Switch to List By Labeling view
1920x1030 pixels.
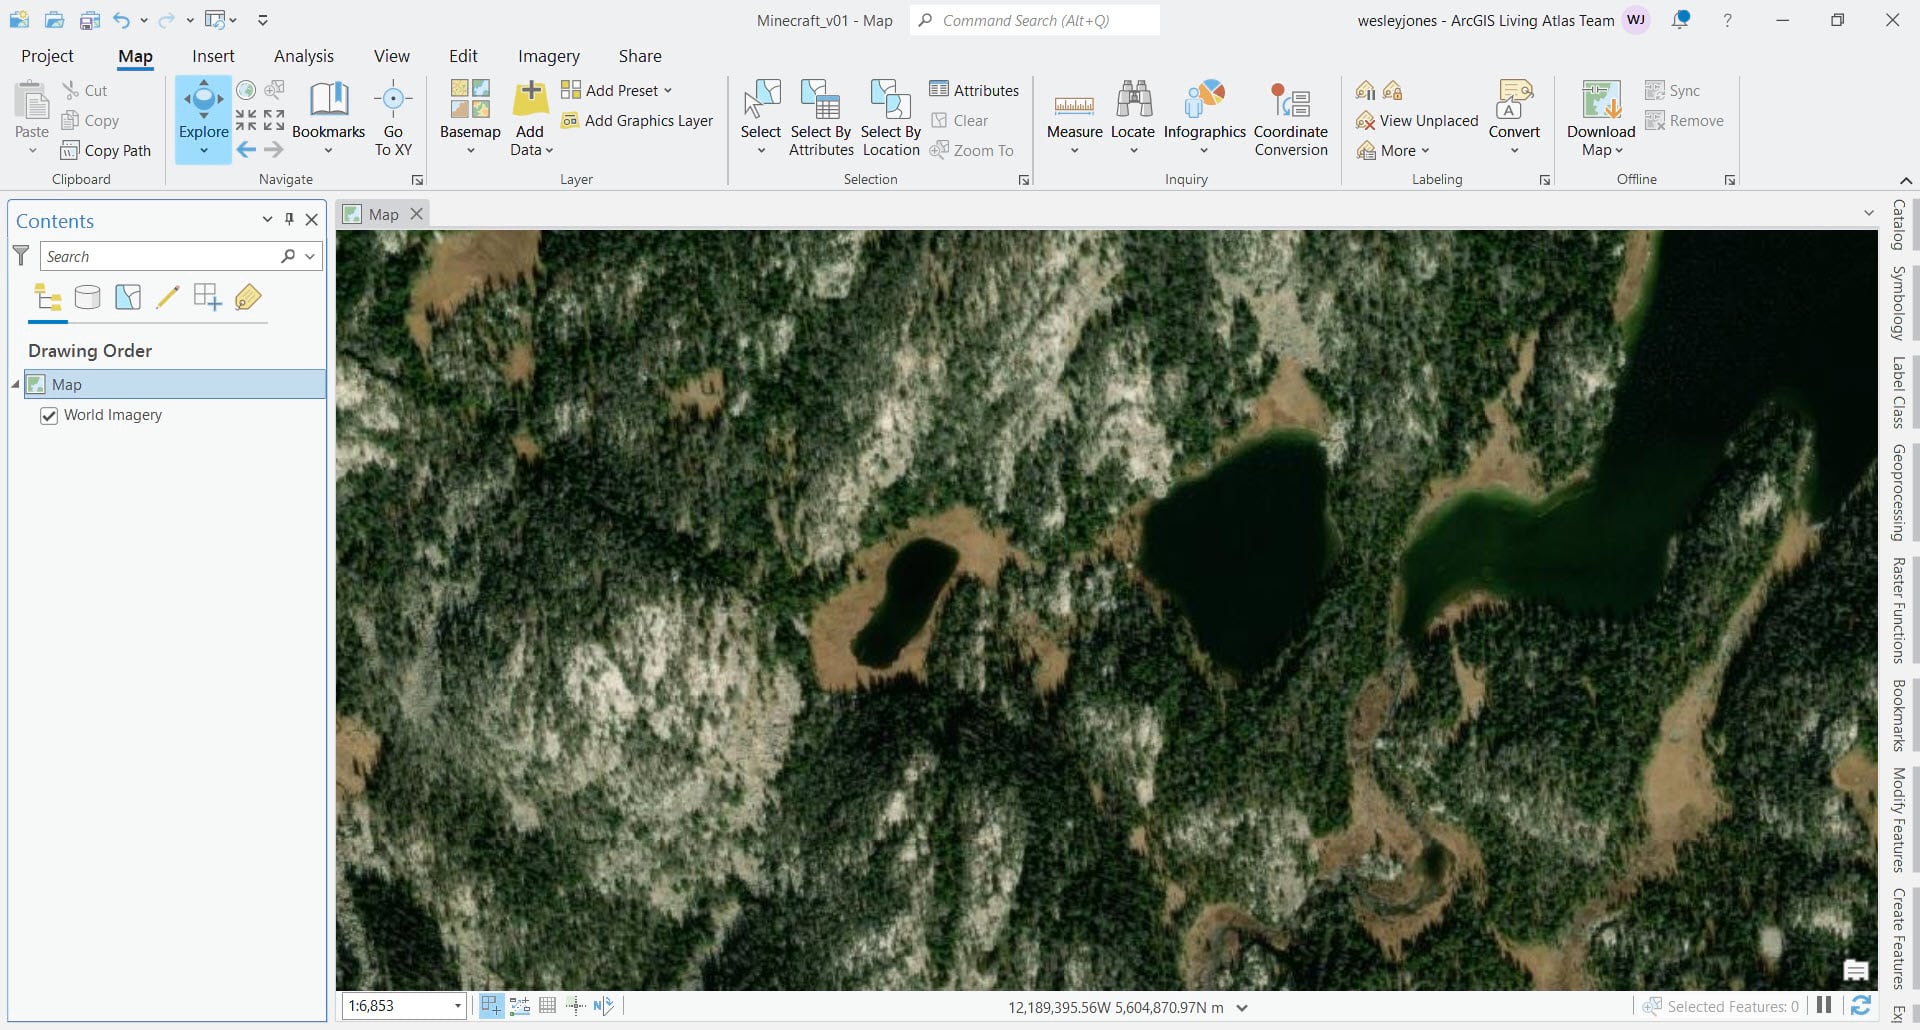click(x=248, y=297)
